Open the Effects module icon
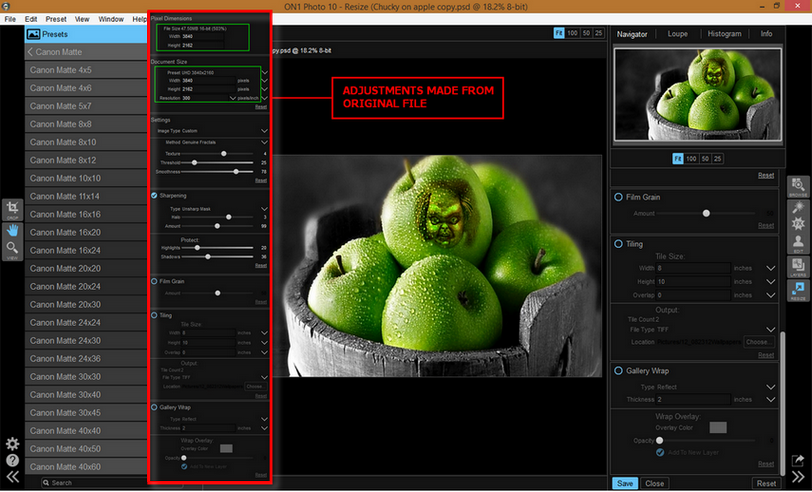Viewport: 812px width, 492px height. pos(798,224)
